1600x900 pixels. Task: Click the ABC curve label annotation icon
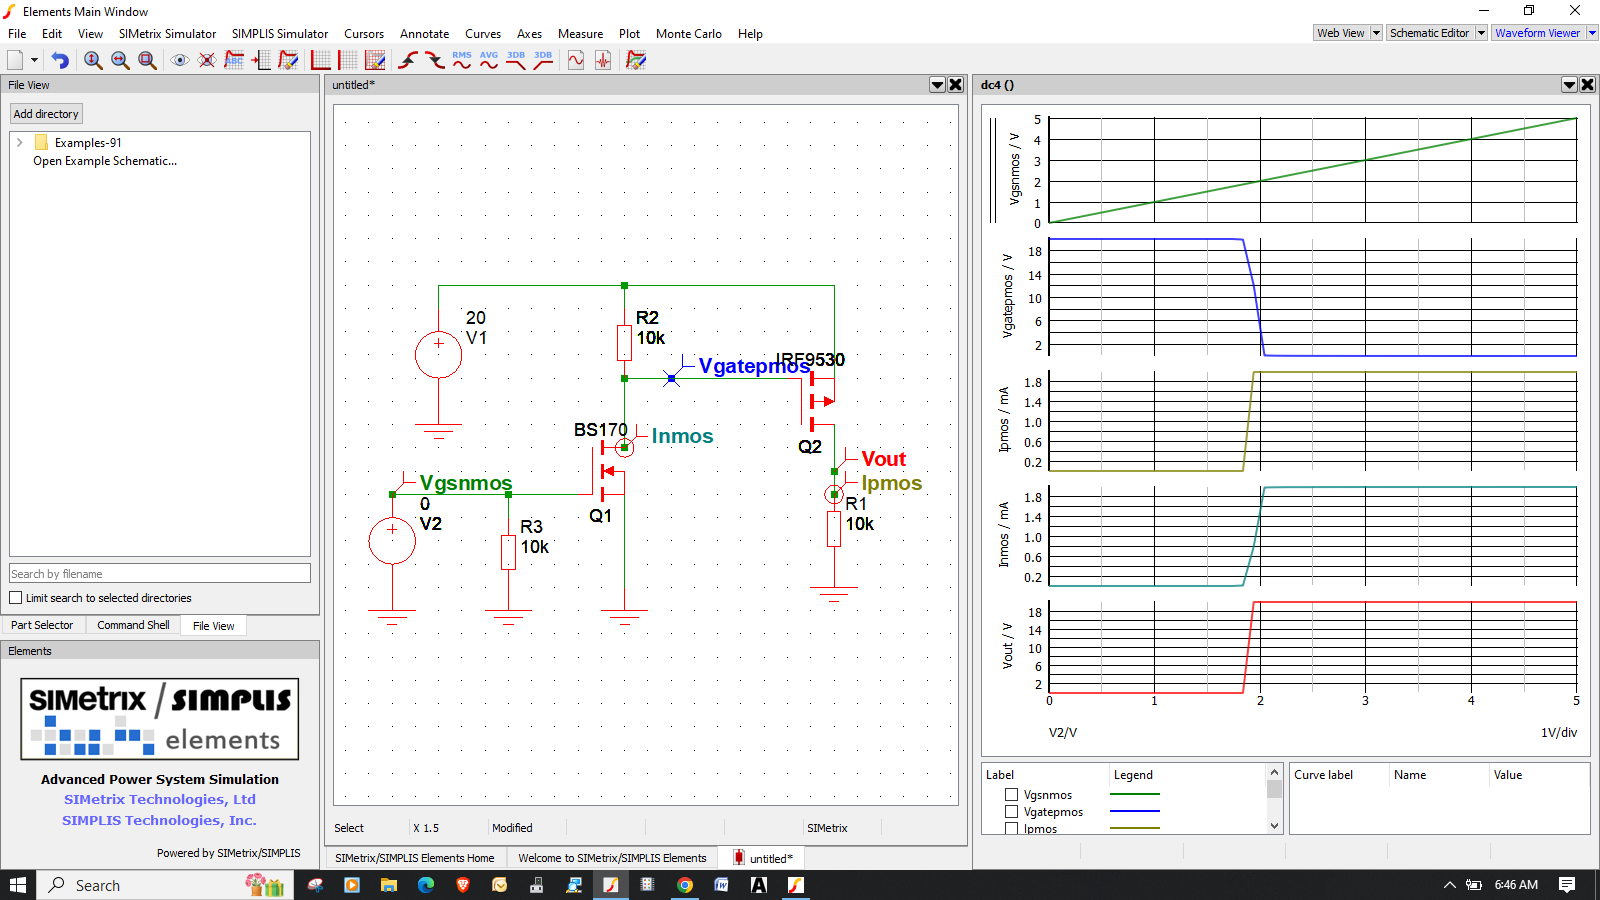(x=234, y=60)
